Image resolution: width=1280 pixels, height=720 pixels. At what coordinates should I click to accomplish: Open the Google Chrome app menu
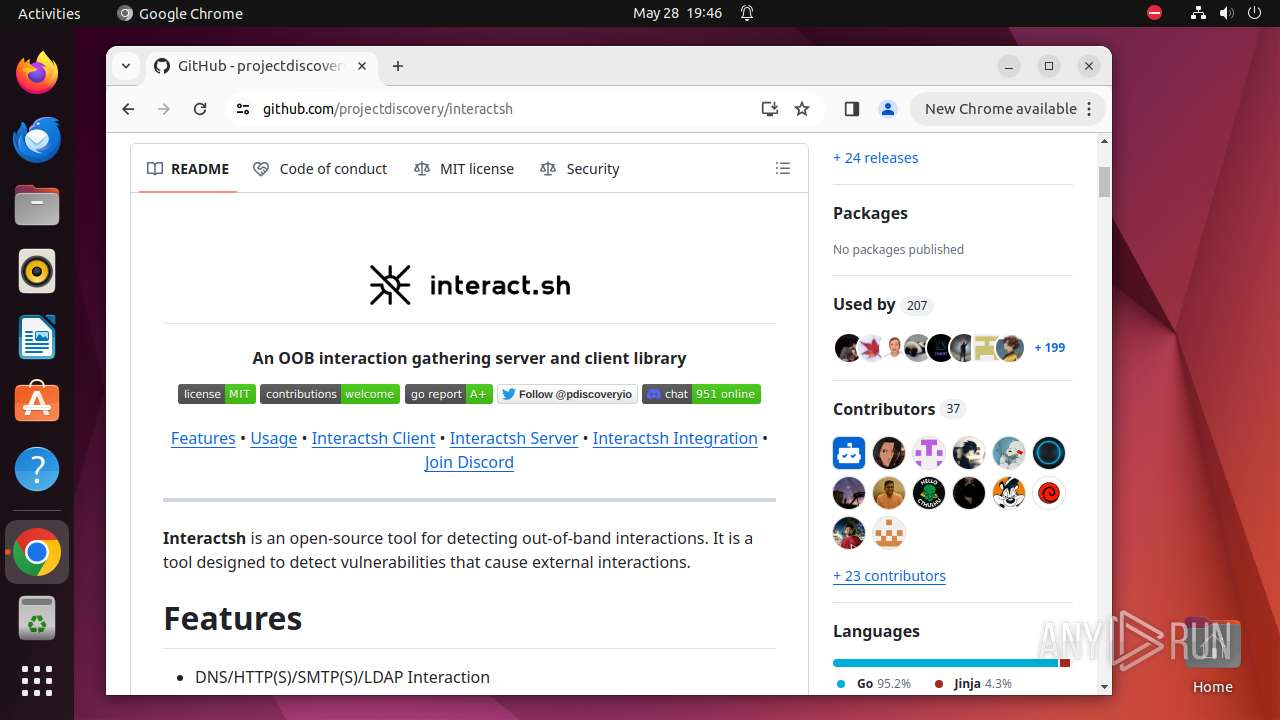(x=180, y=13)
